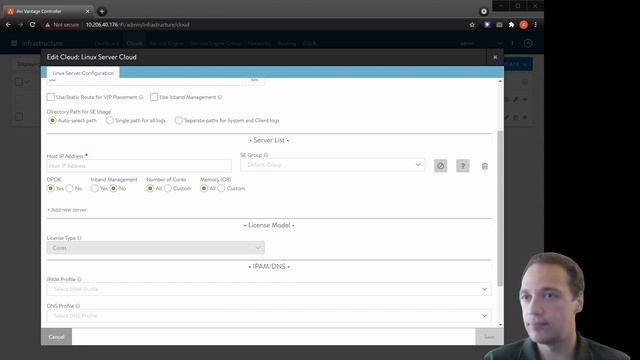Click the browser back arrow
This screenshot has width=640, height=360.
click(x=9, y=25)
